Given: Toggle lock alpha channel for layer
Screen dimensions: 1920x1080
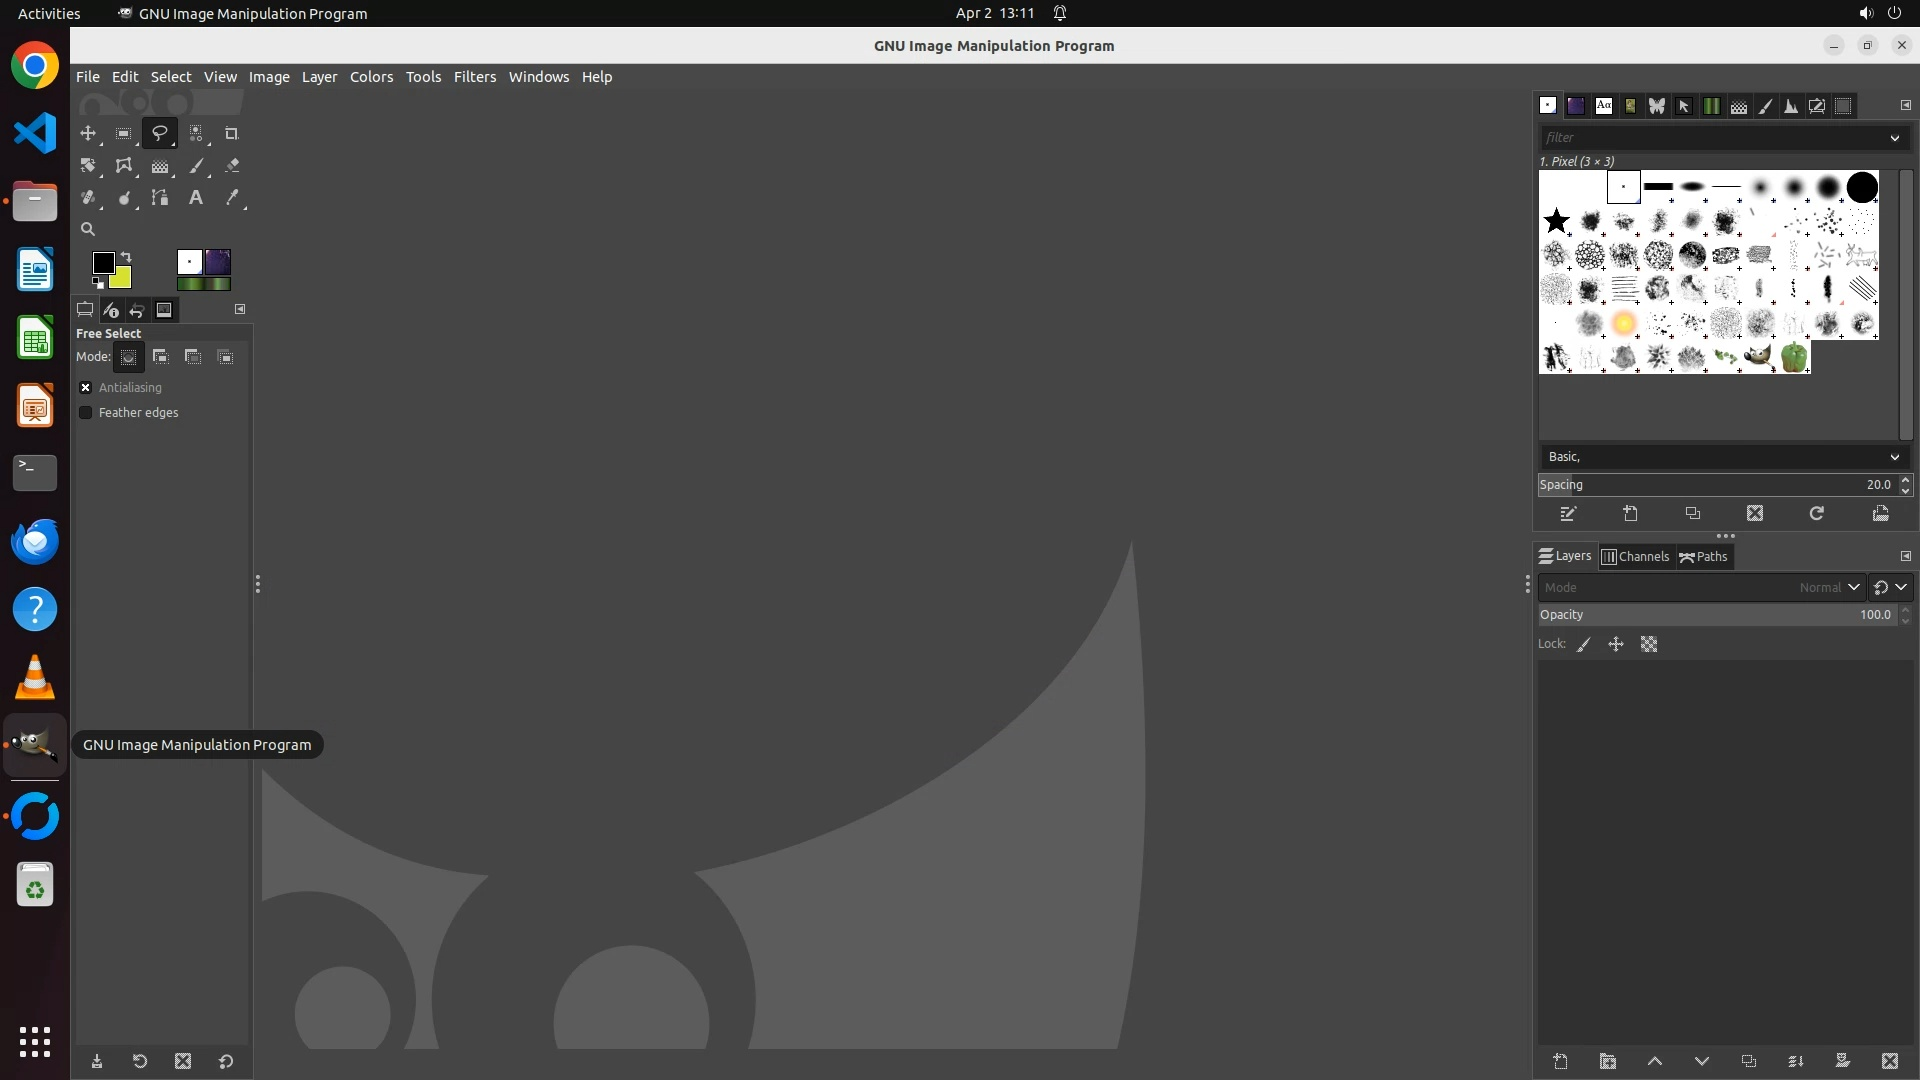Looking at the screenshot, I should point(1649,644).
